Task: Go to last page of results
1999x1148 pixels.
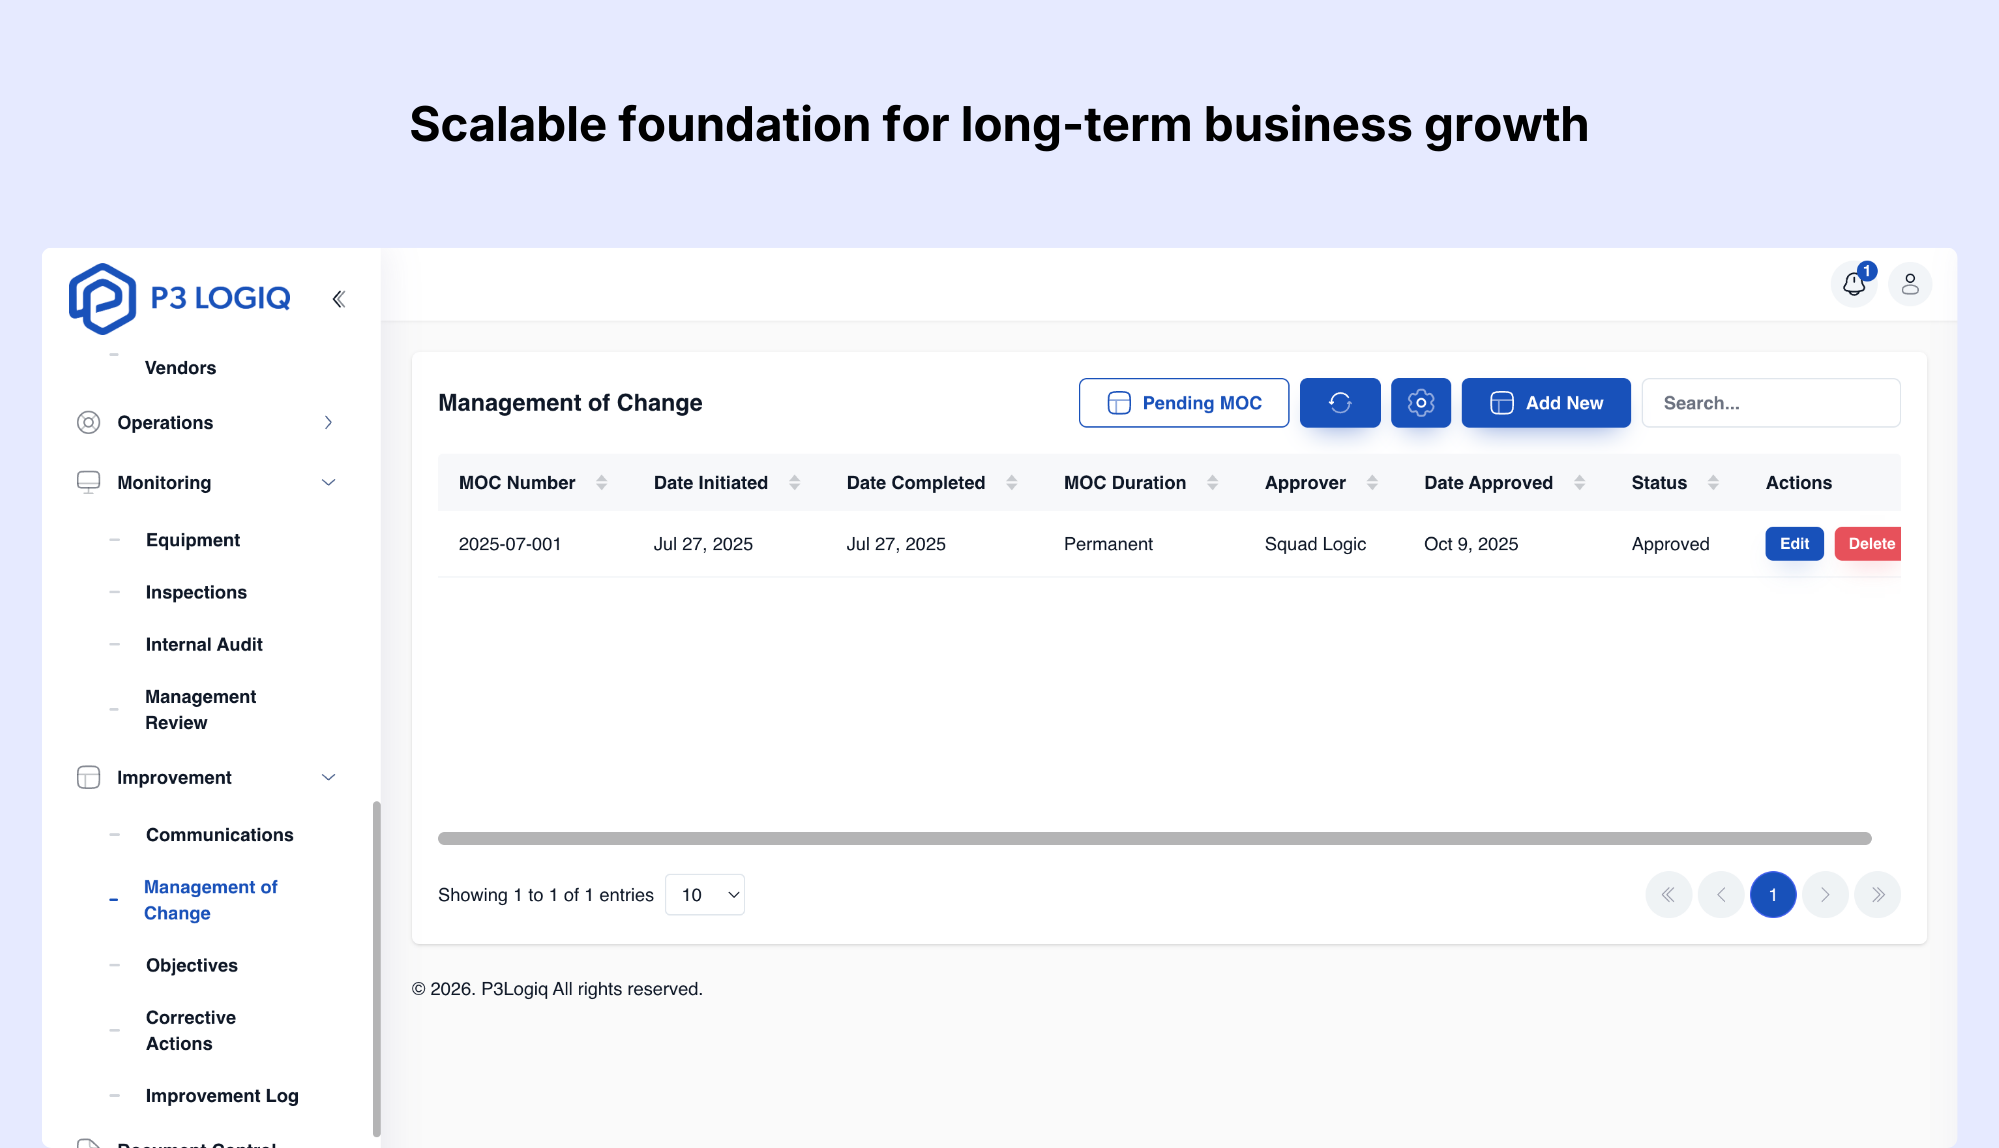Action: (1878, 895)
